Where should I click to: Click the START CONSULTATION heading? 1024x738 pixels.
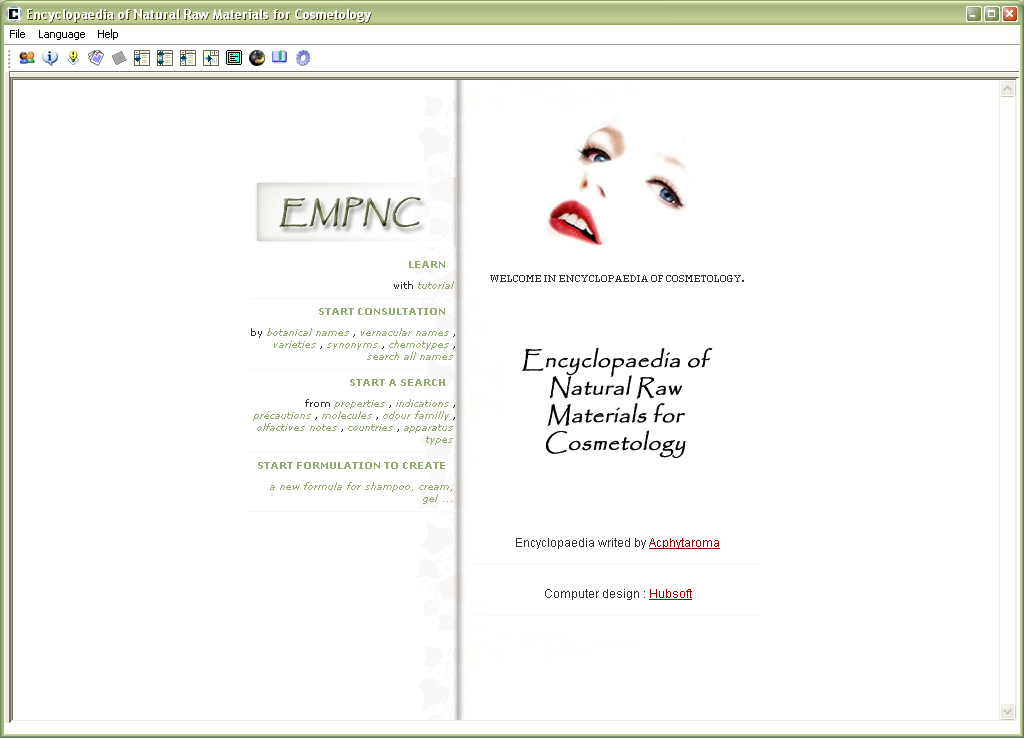[382, 312]
